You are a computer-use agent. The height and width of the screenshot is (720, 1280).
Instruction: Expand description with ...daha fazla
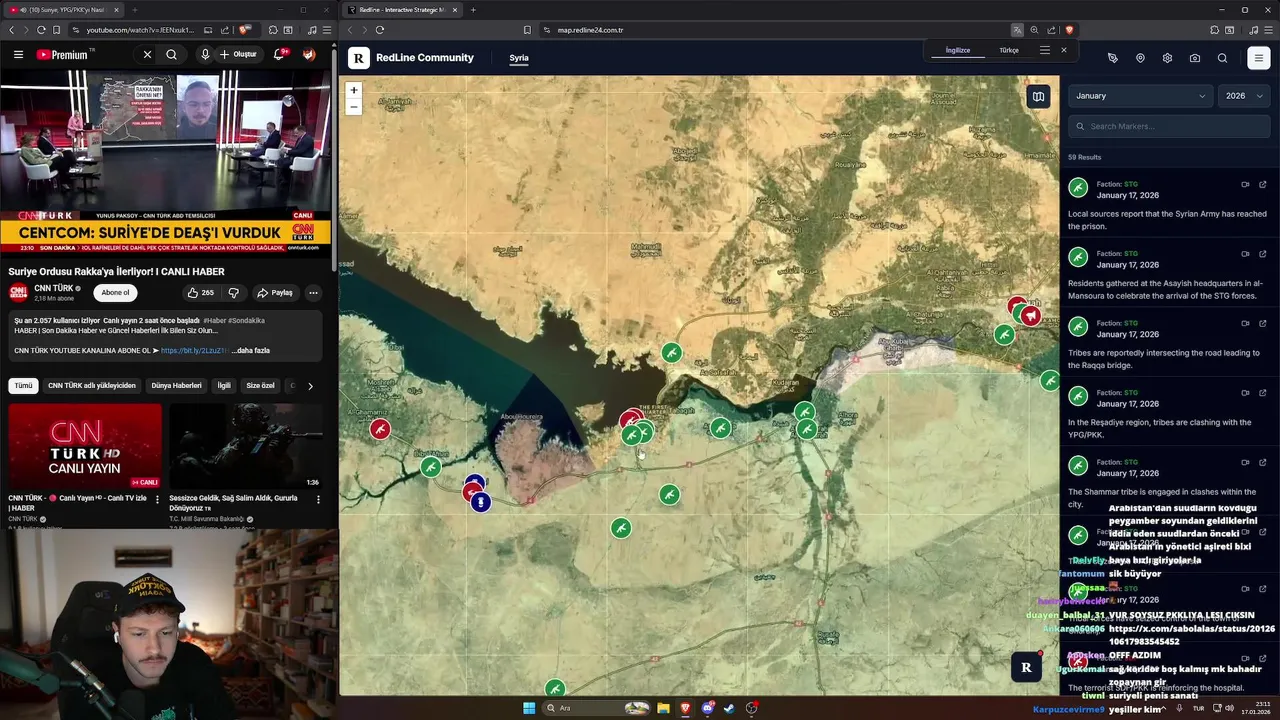(250, 351)
